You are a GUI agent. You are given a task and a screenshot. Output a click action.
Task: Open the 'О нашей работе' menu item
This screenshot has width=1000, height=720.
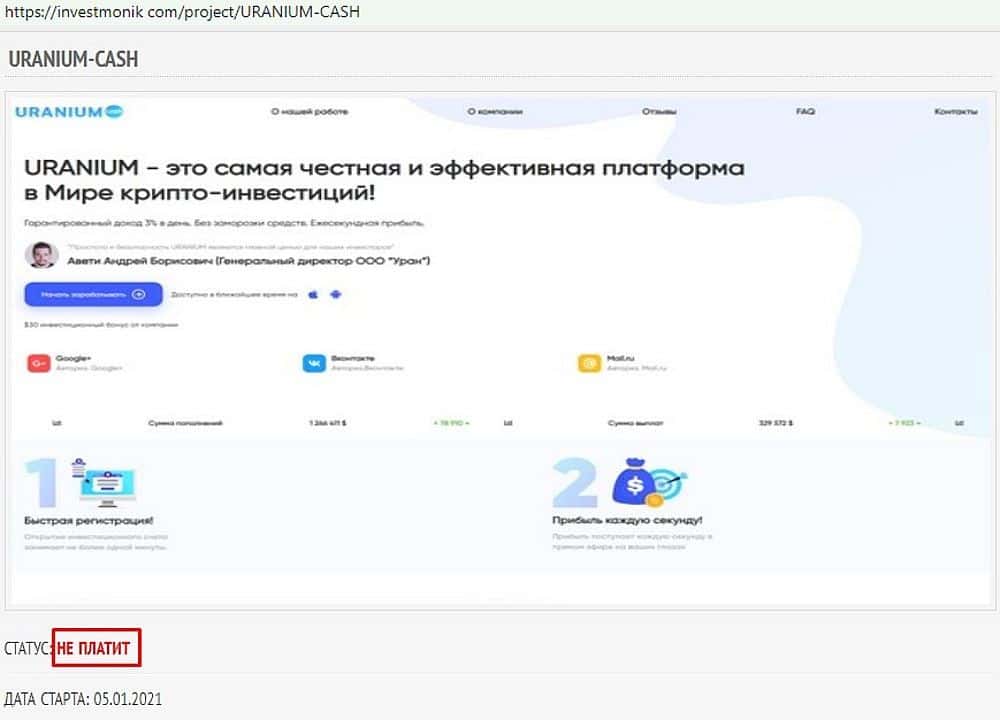(309, 112)
